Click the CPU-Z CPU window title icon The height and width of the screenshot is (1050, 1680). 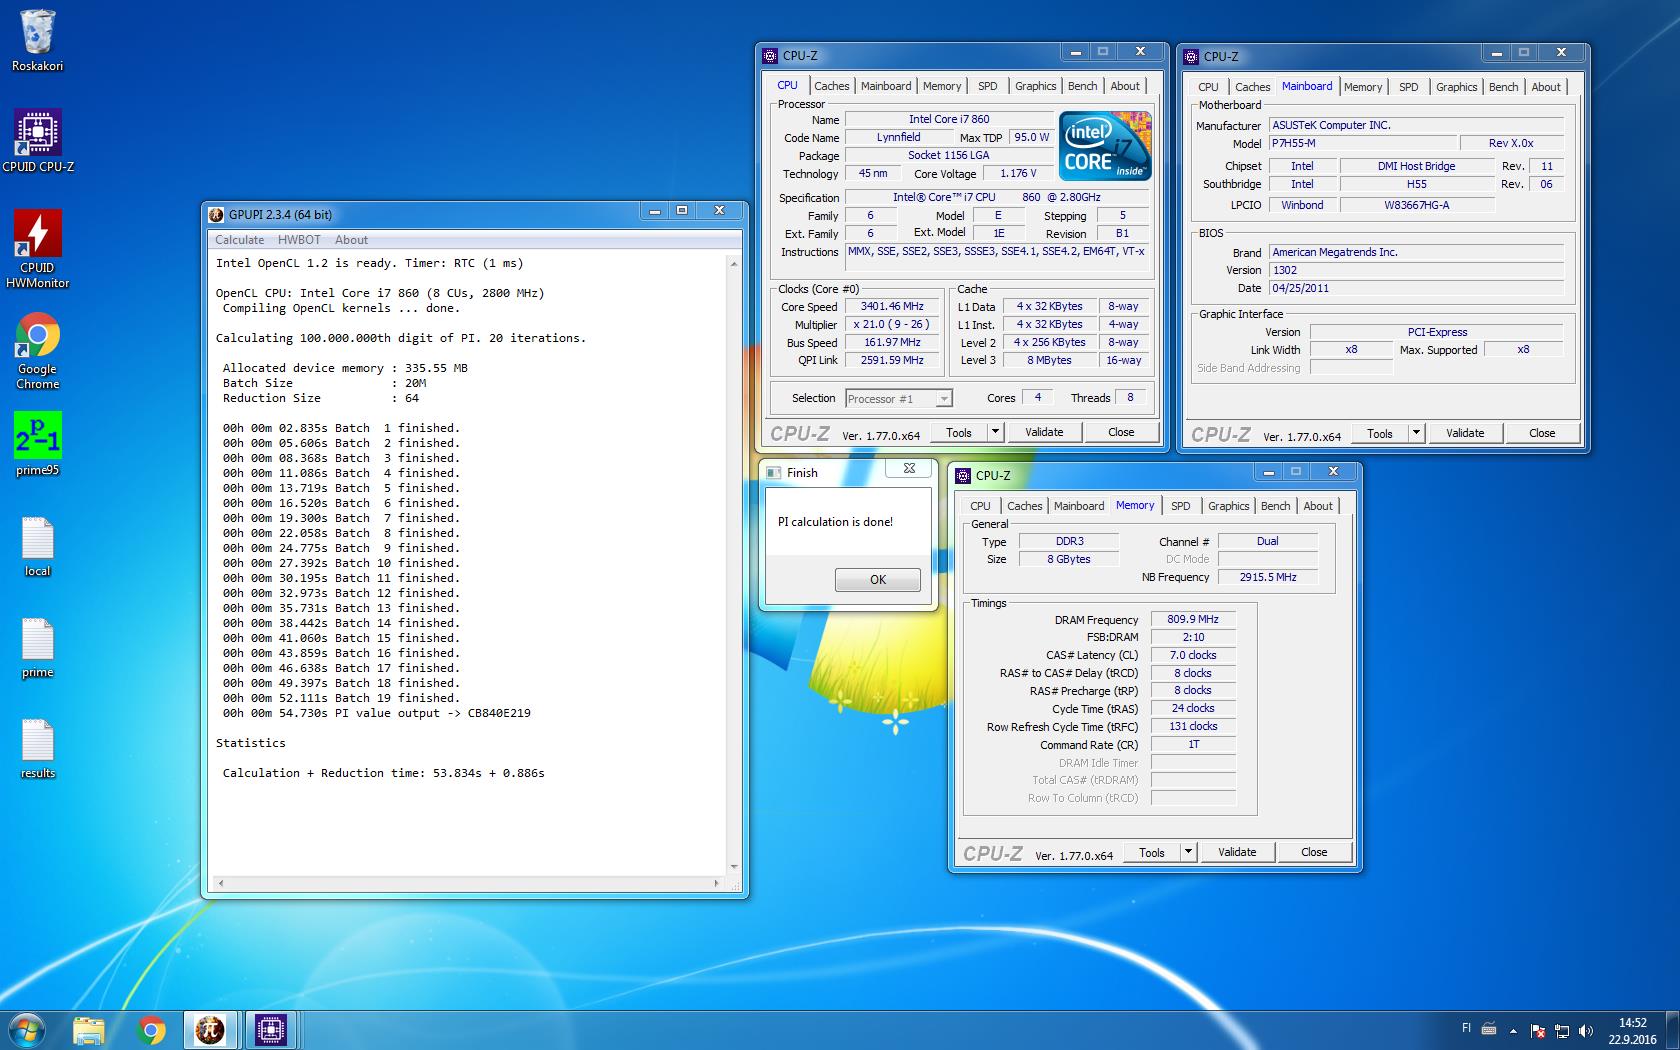coord(770,56)
